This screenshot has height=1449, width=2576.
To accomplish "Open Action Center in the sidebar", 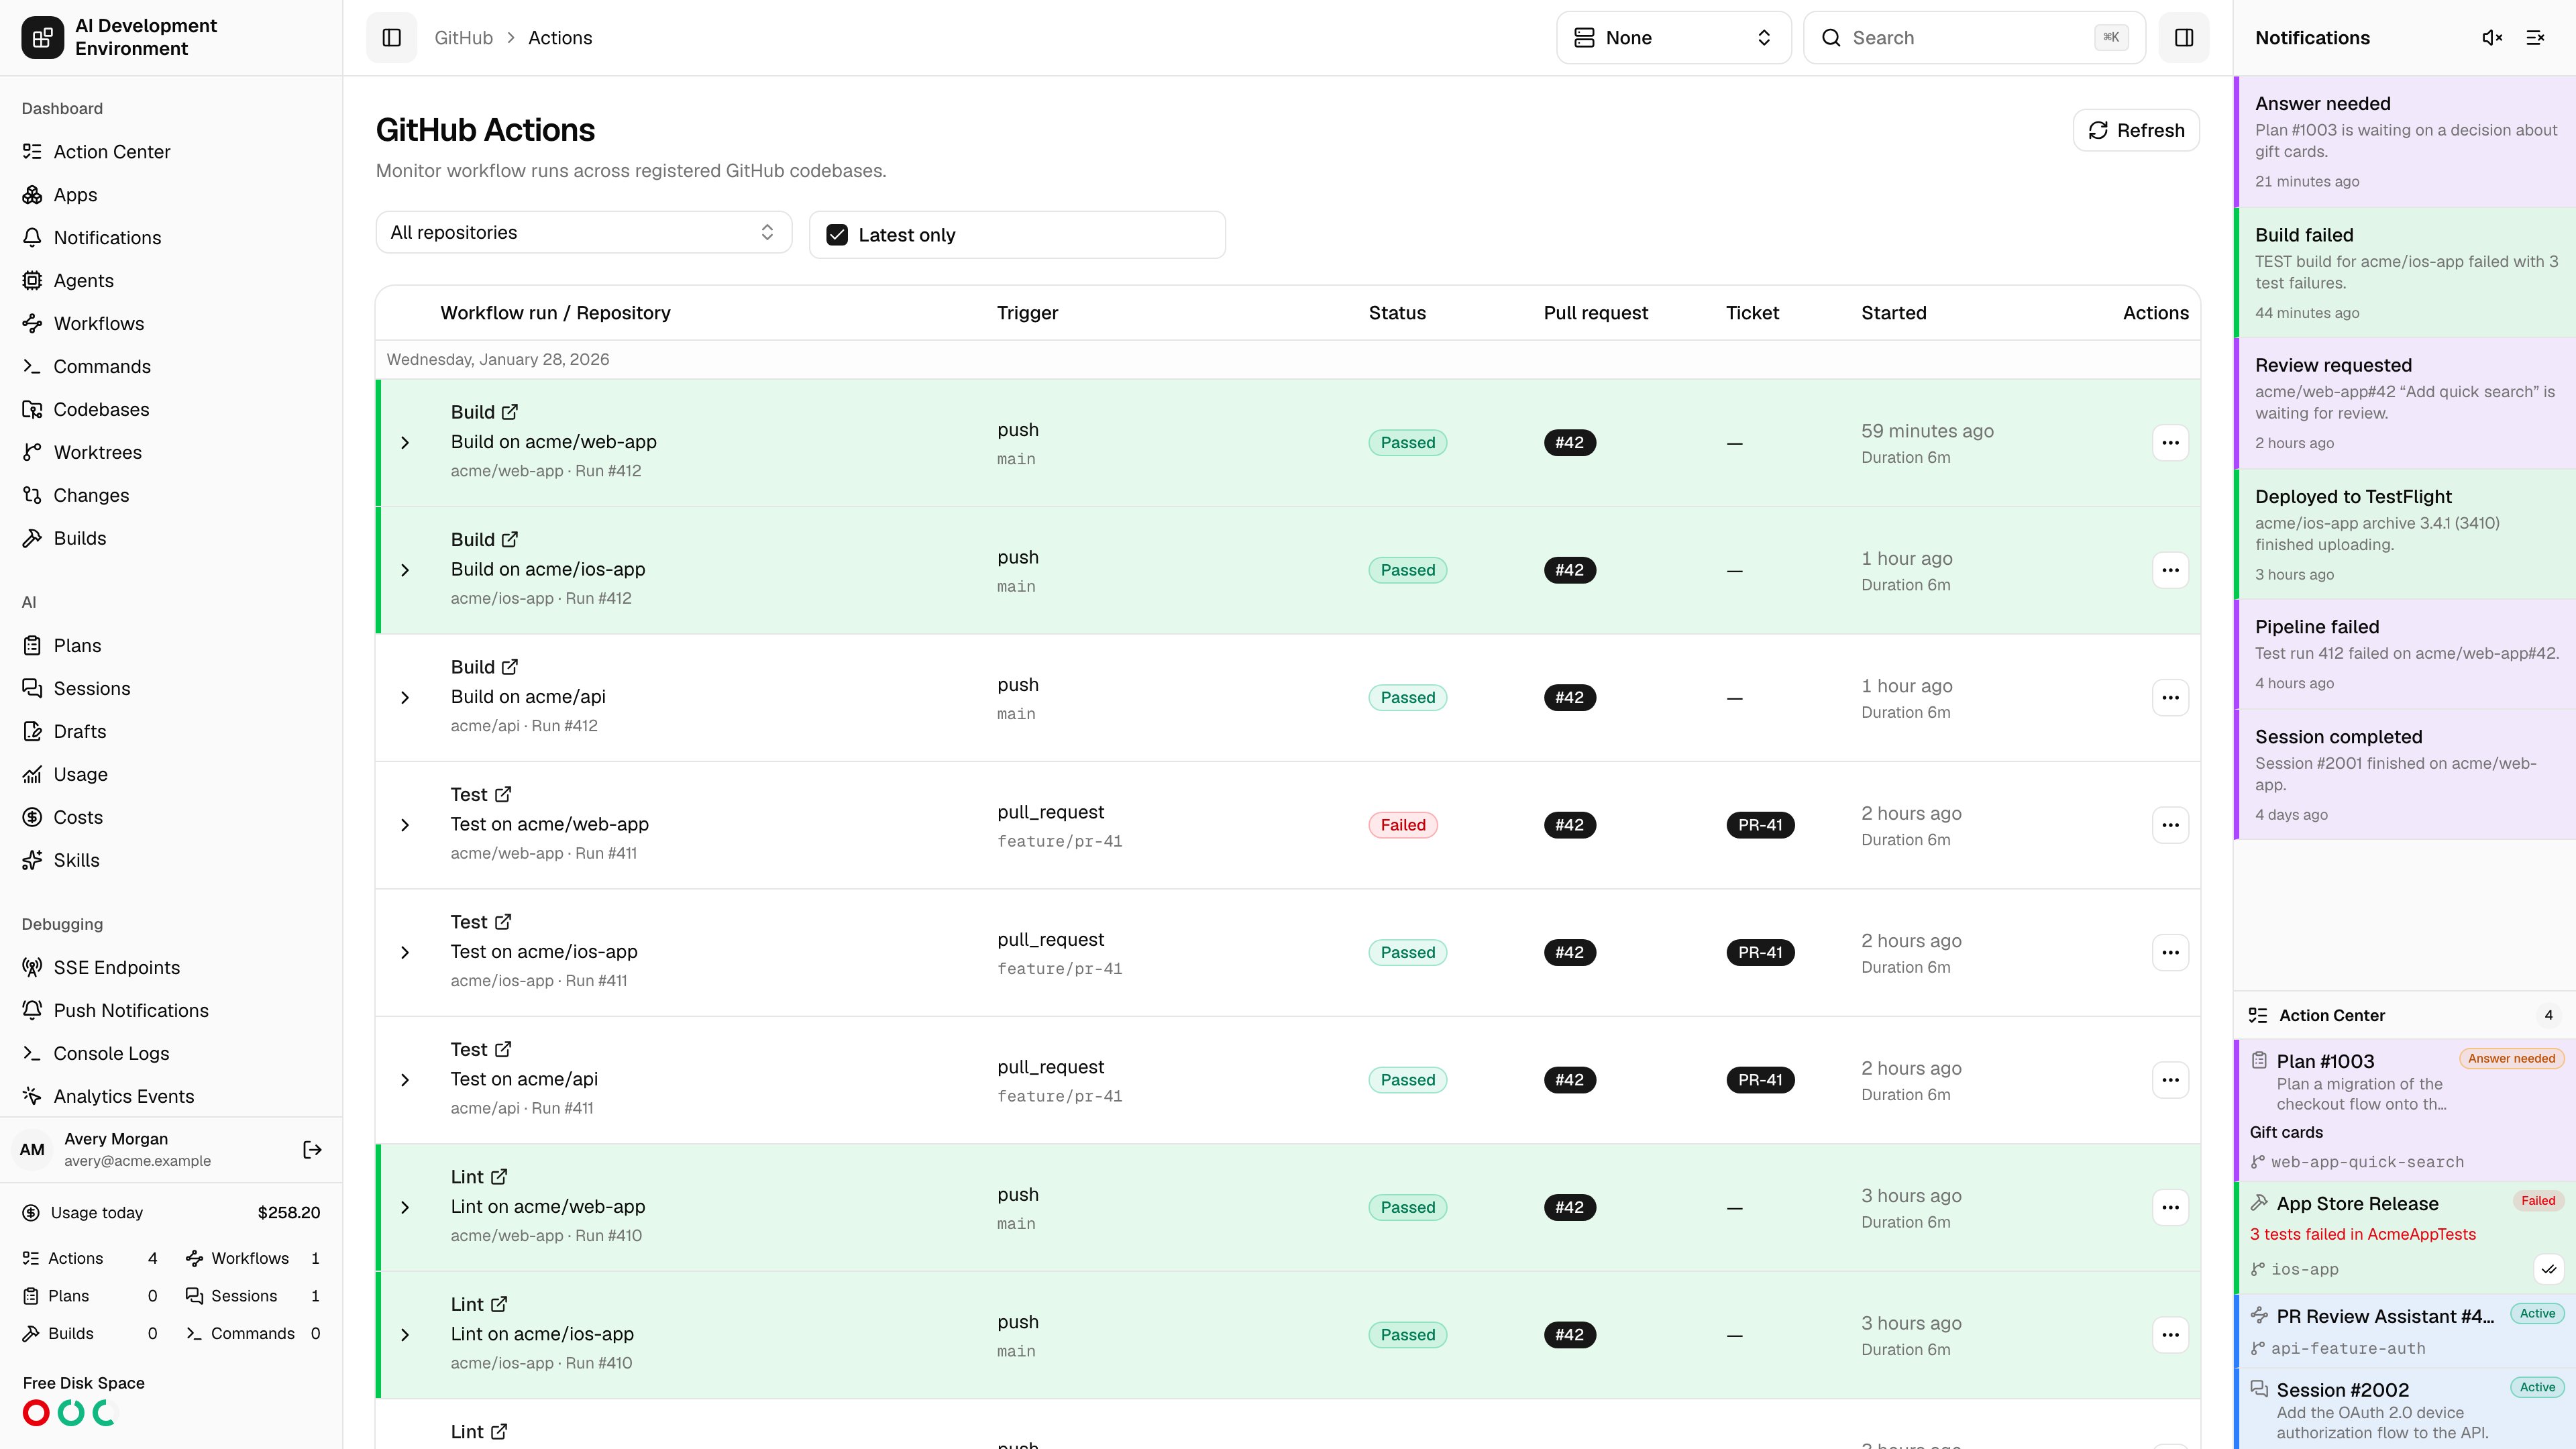I will [171, 152].
